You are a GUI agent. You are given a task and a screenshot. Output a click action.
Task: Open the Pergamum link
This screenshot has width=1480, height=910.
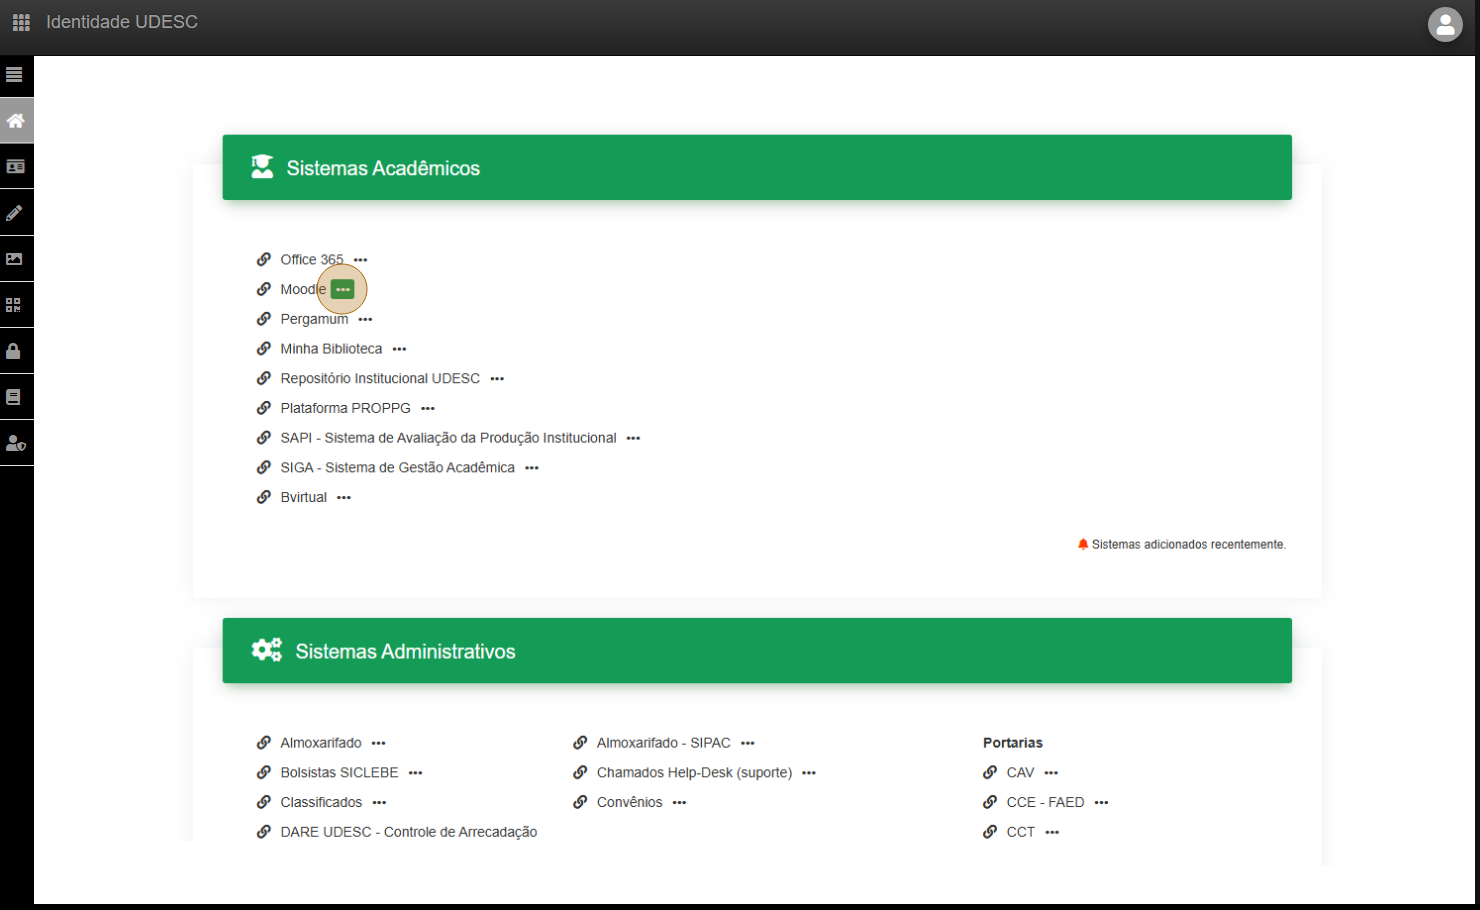click(x=314, y=319)
